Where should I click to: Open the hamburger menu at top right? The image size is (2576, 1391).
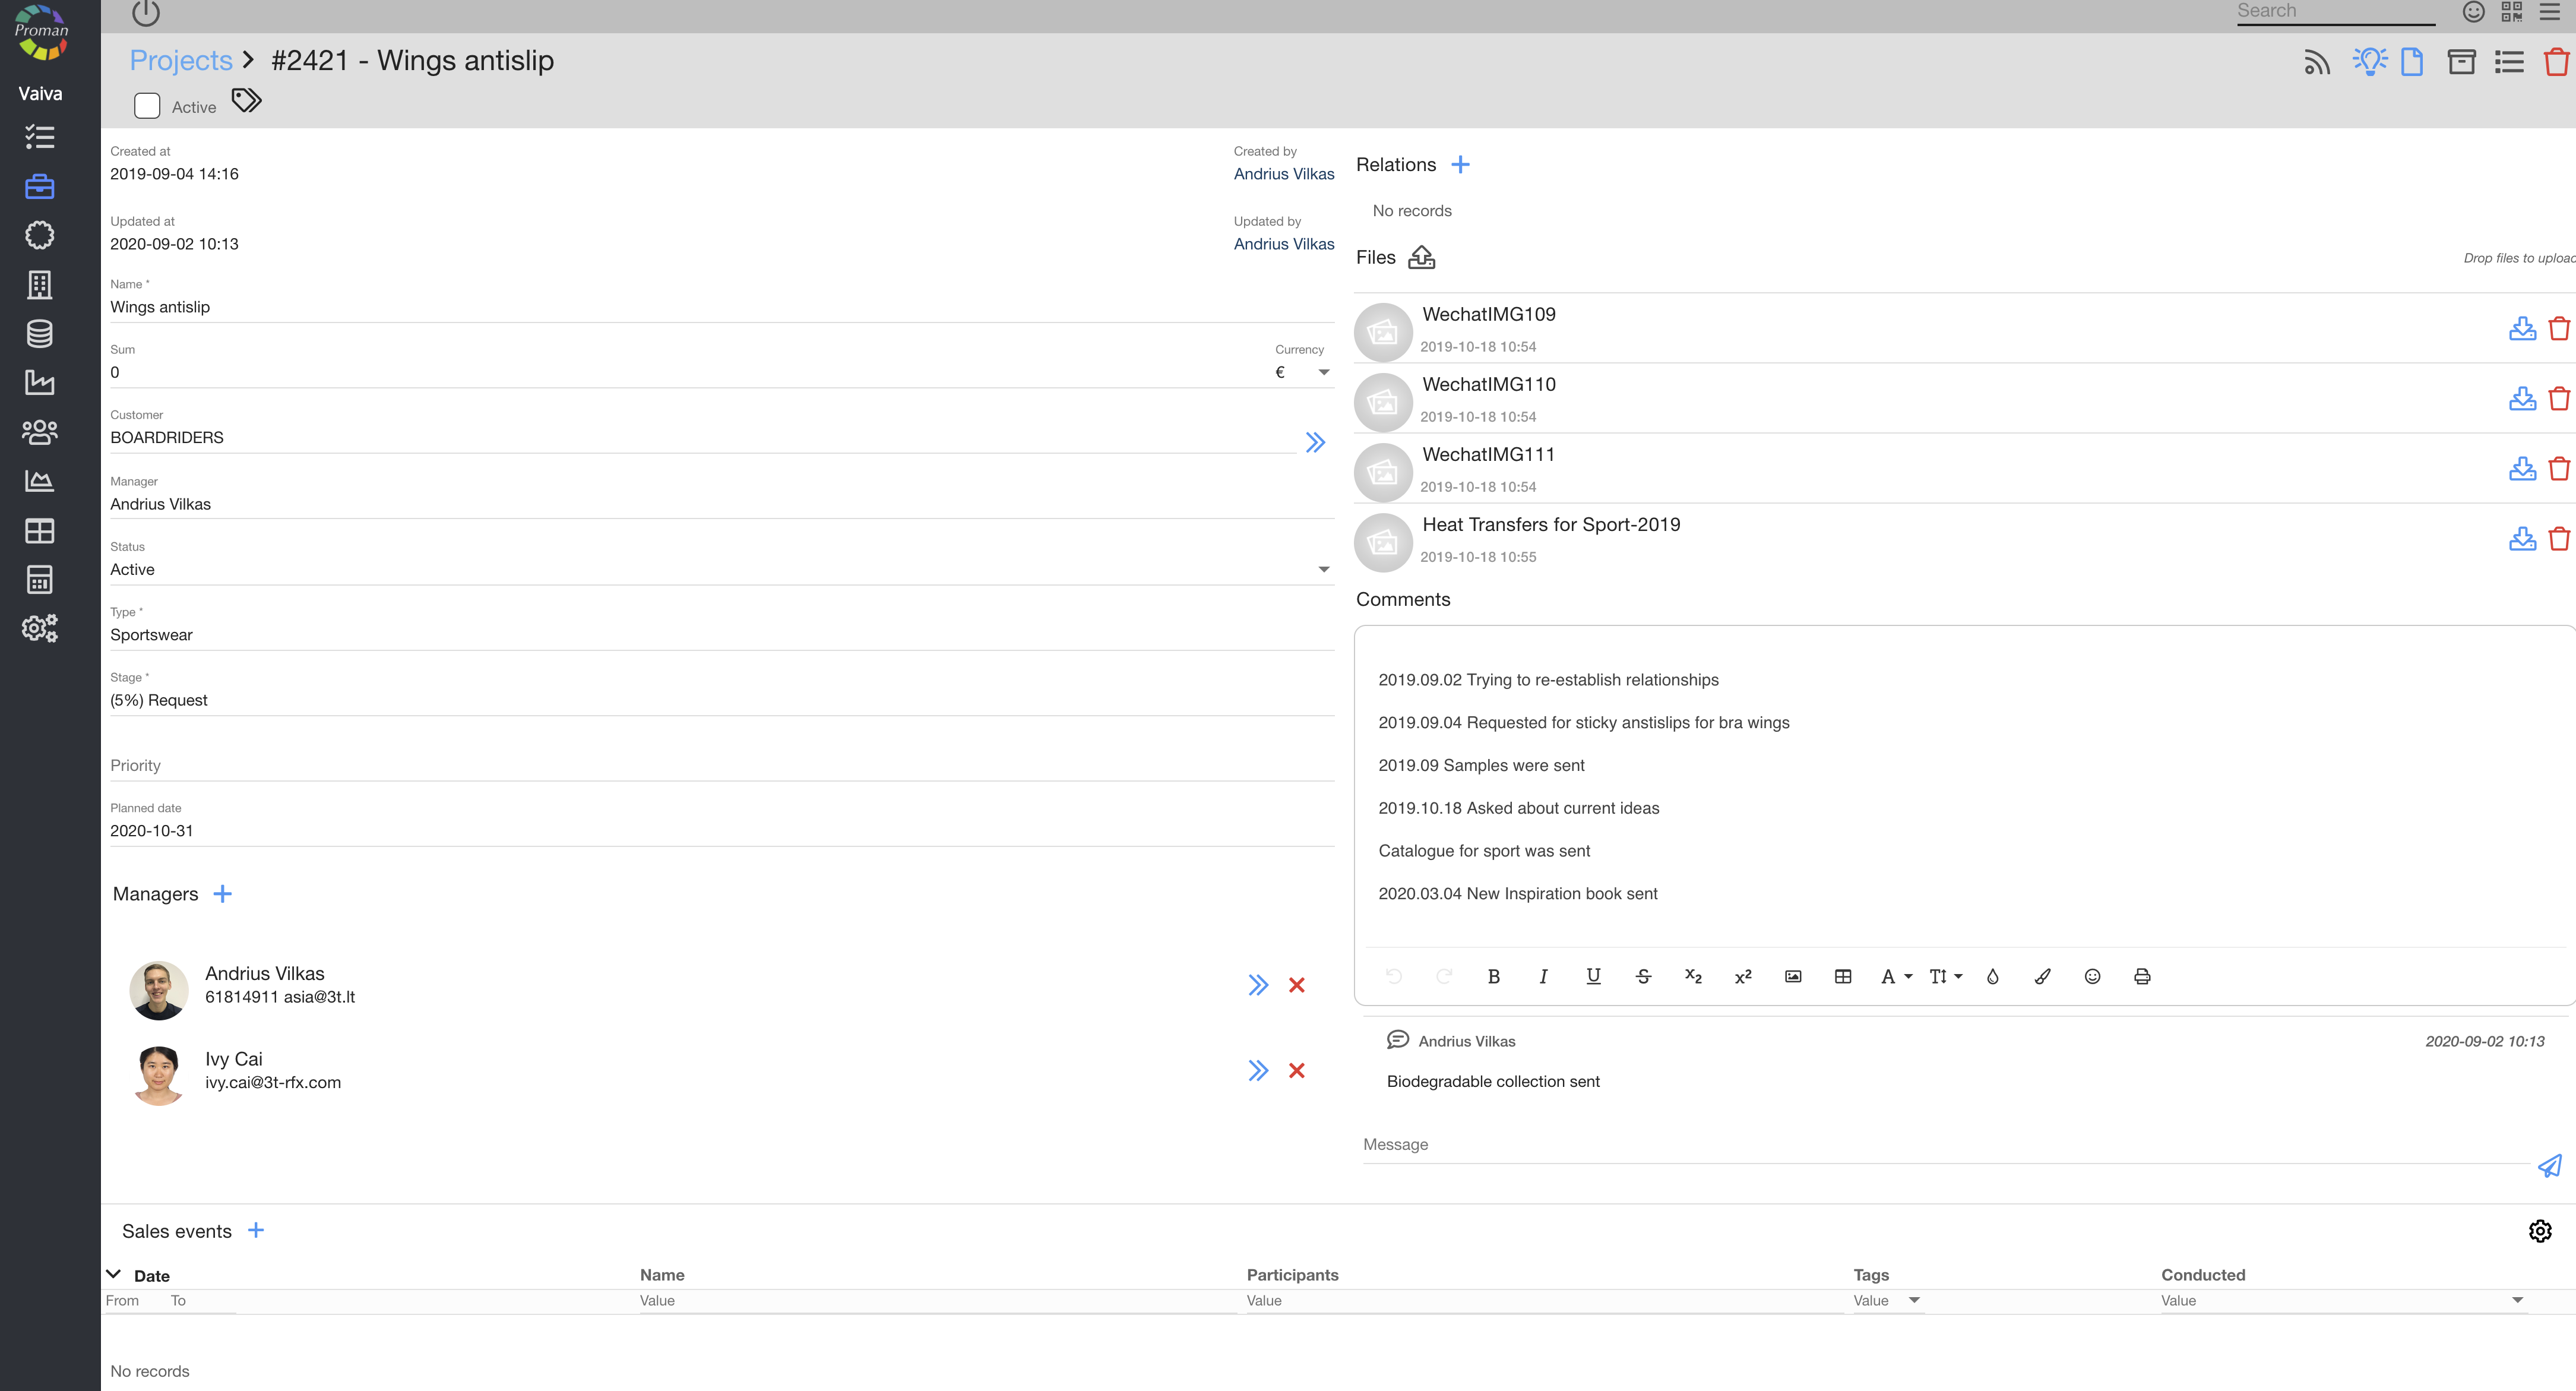point(2550,12)
